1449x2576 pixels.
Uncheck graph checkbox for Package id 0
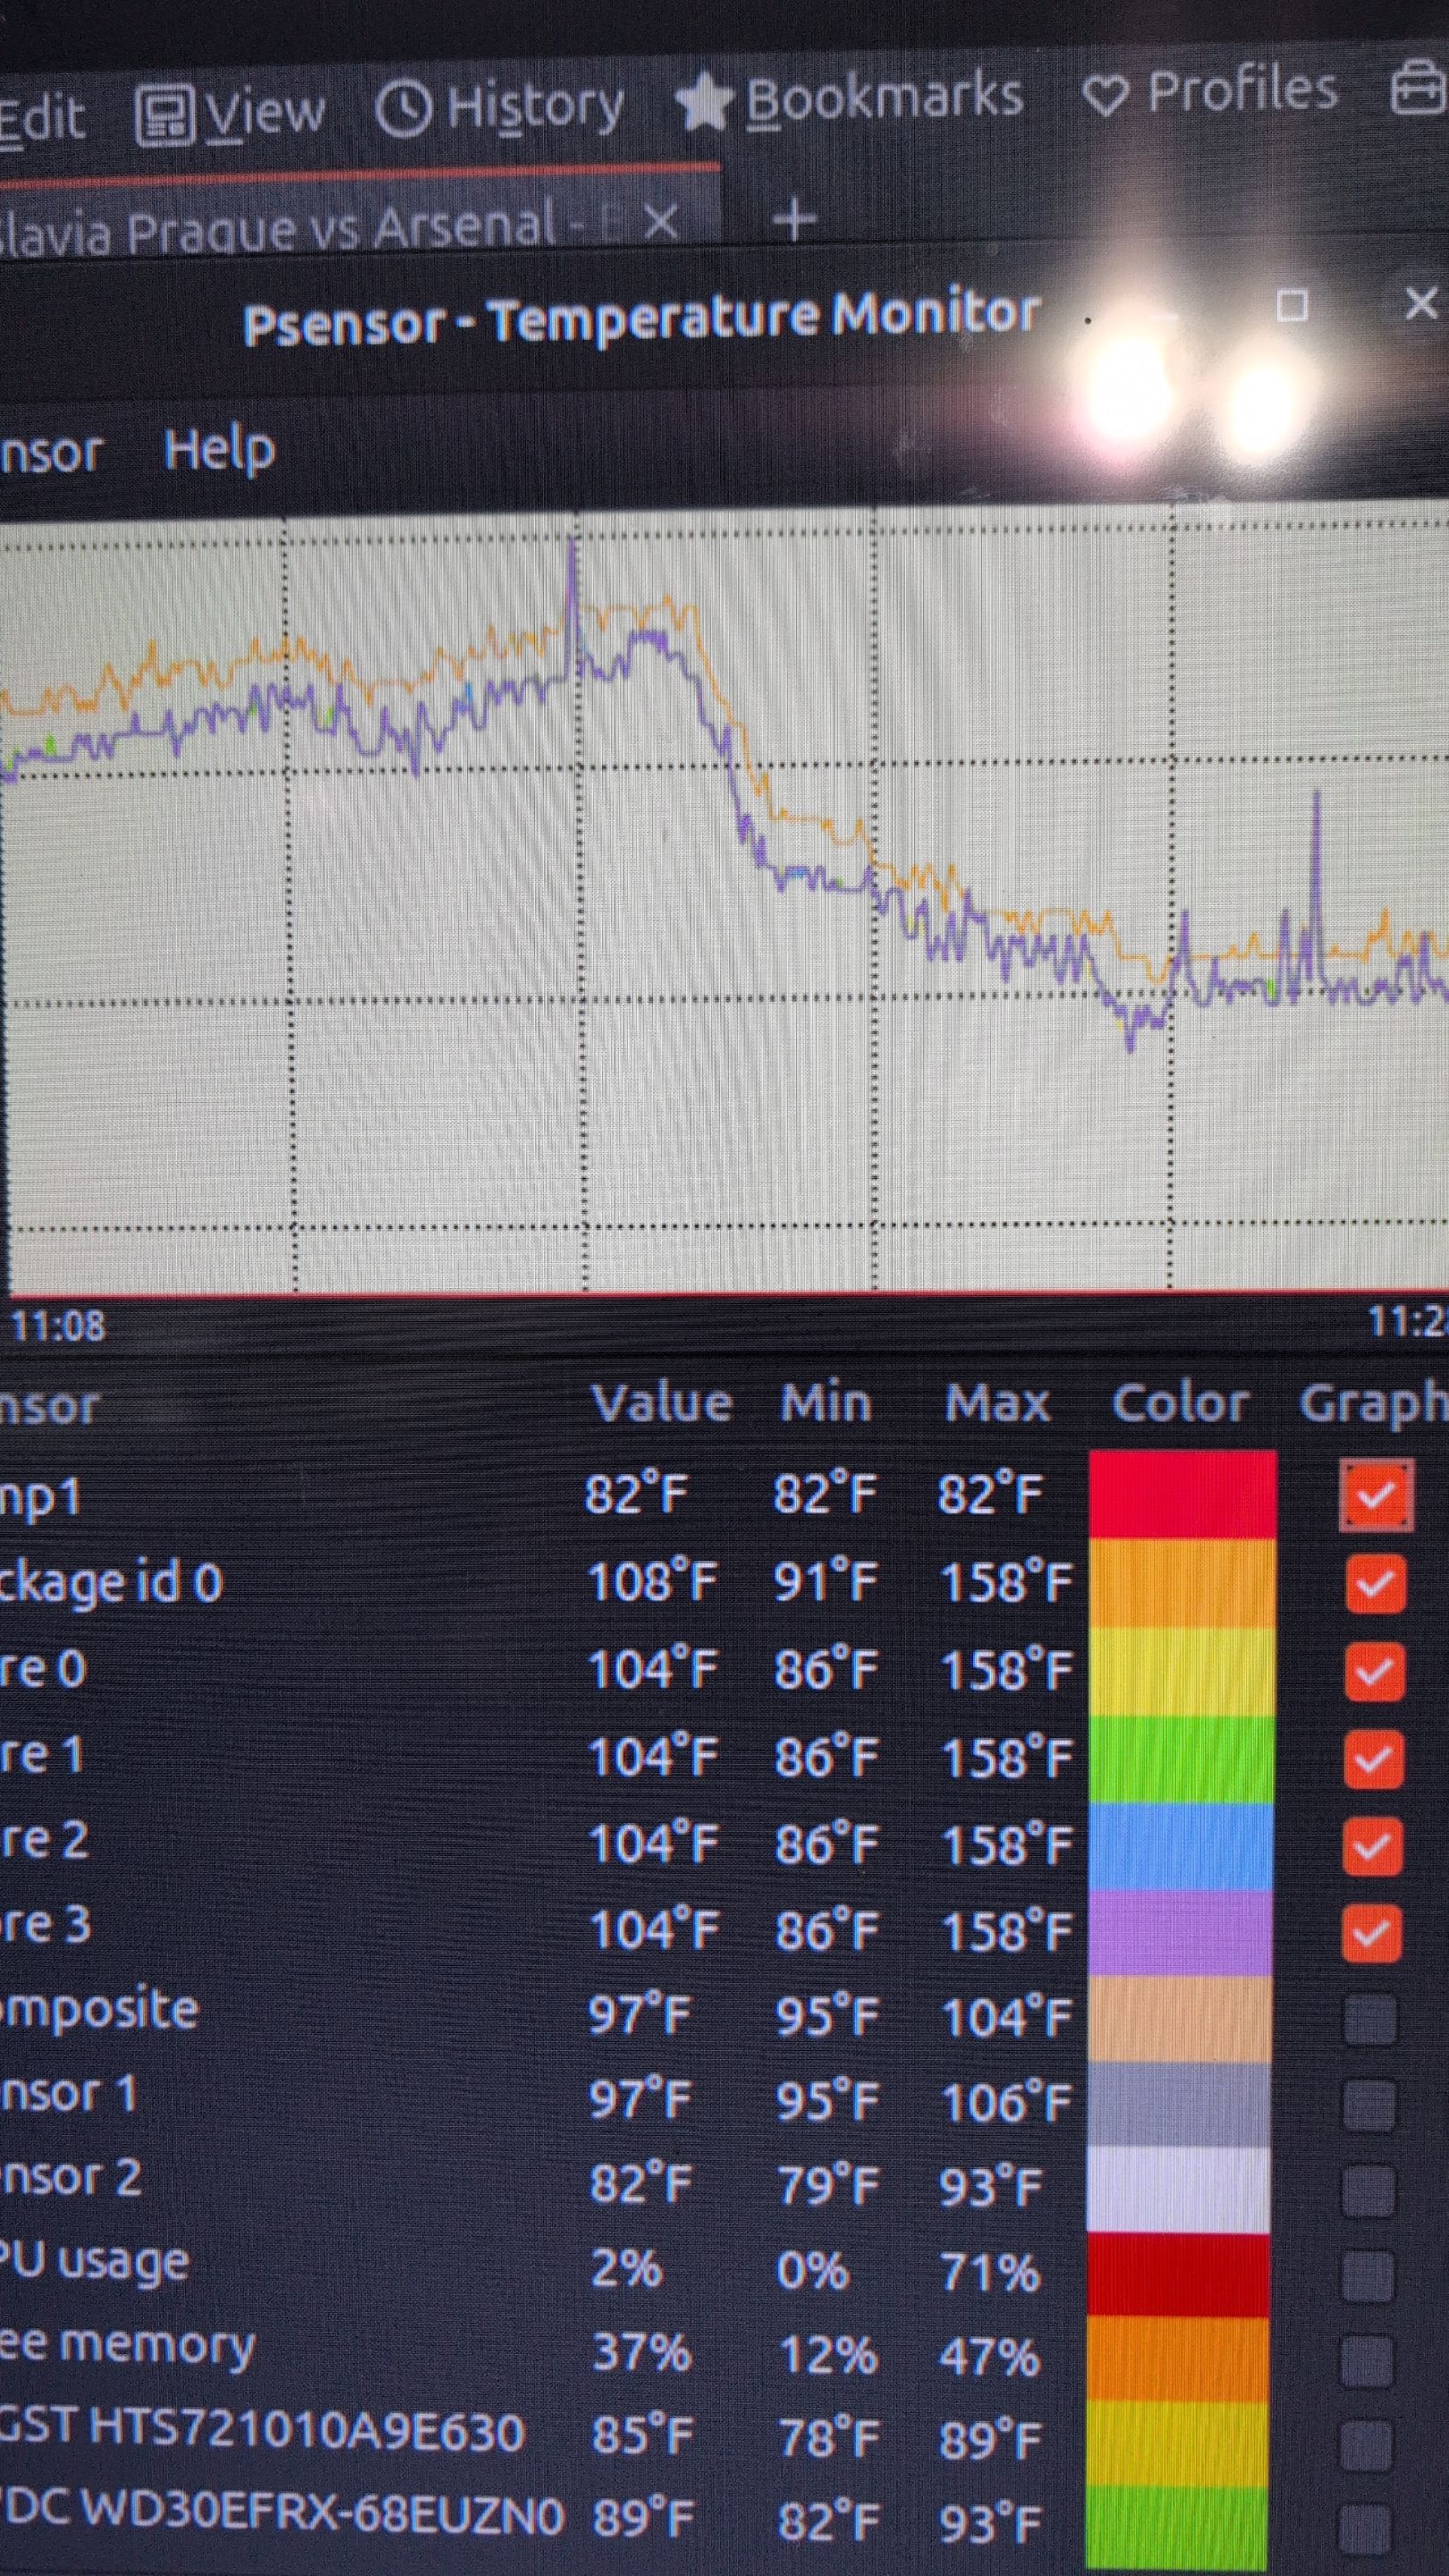(x=1375, y=1583)
